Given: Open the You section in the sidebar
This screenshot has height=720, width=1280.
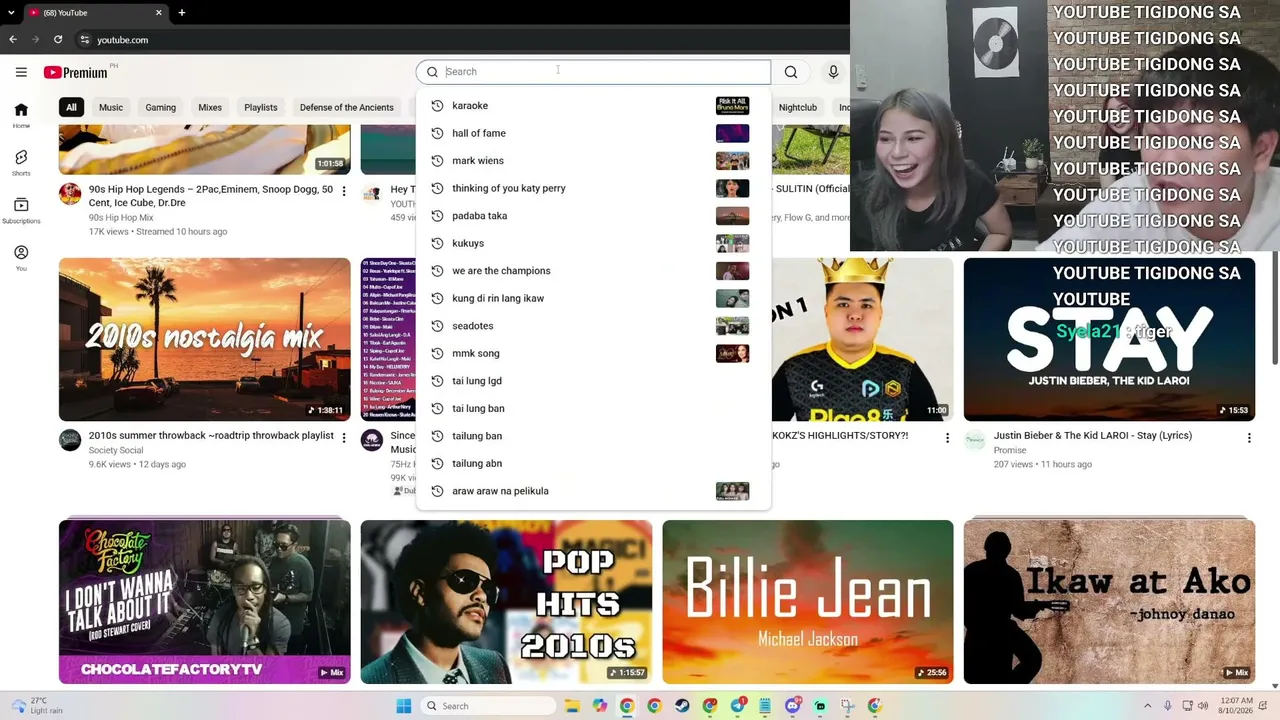Looking at the screenshot, I should (21, 258).
